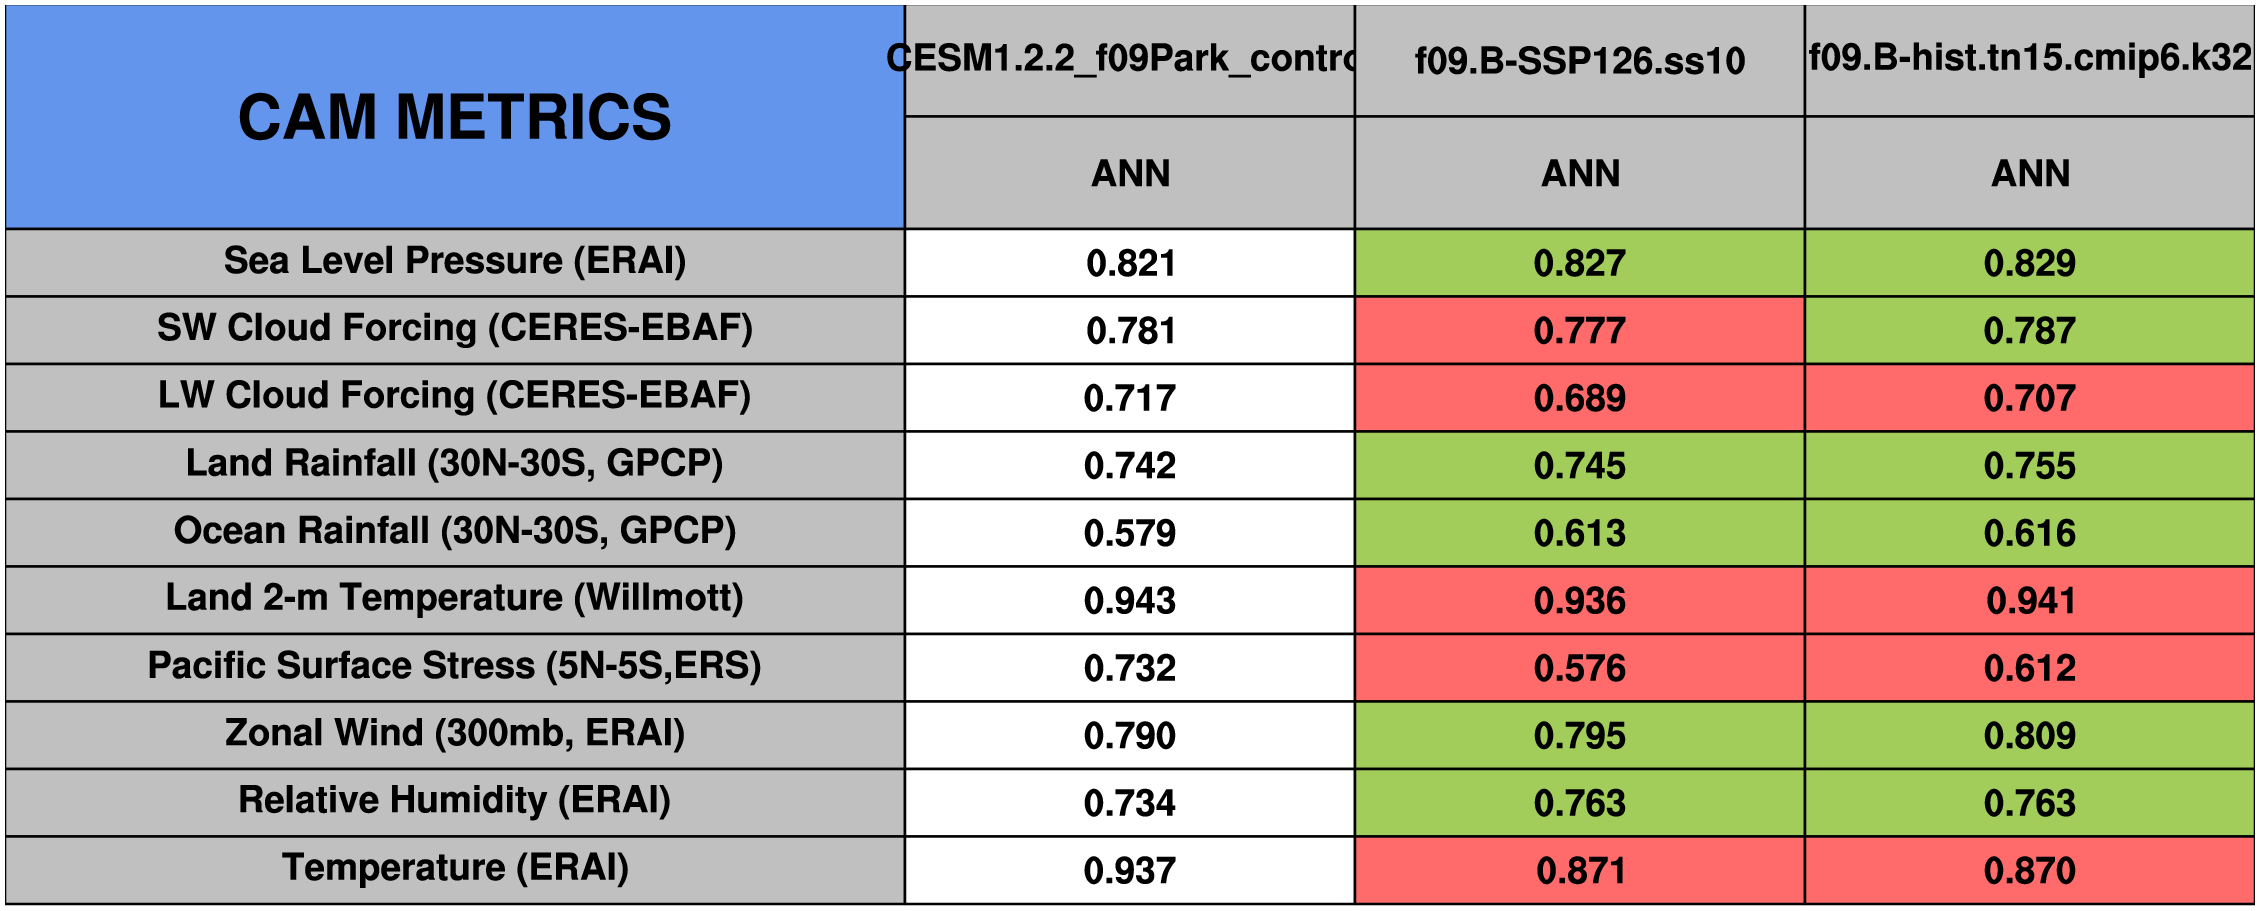Select the f09.B-hist.tn15.cmip6.k32 column header
Screen dimensions: 2260x911
pos(2029,60)
